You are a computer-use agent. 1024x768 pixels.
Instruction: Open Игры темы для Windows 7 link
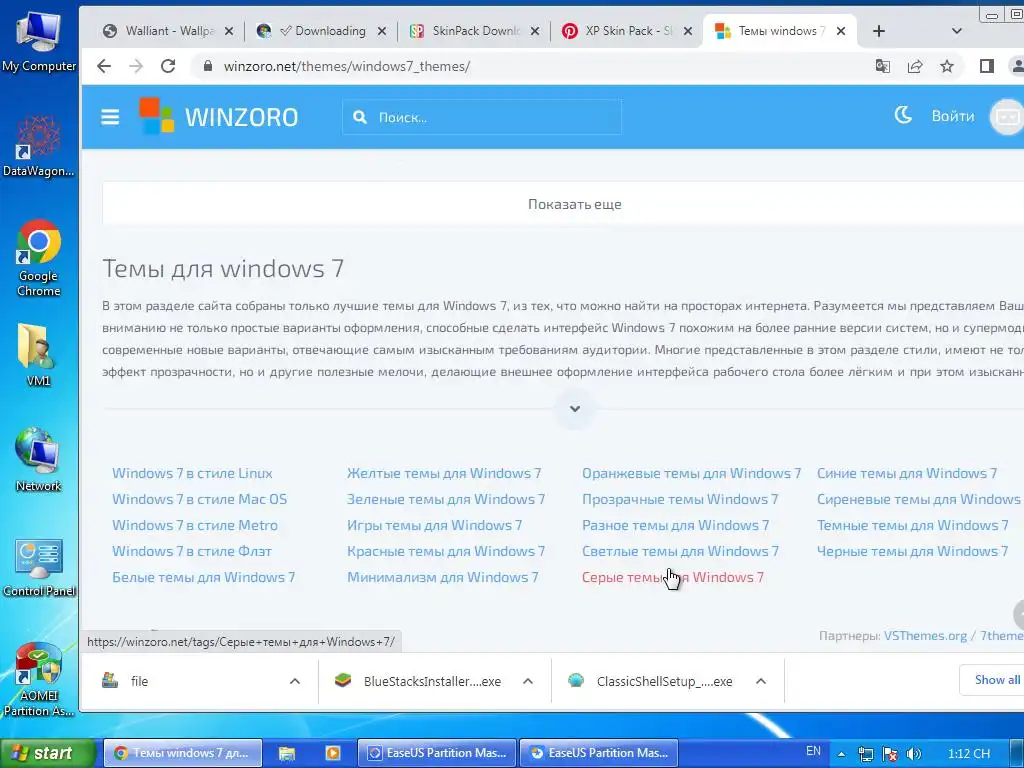434,525
